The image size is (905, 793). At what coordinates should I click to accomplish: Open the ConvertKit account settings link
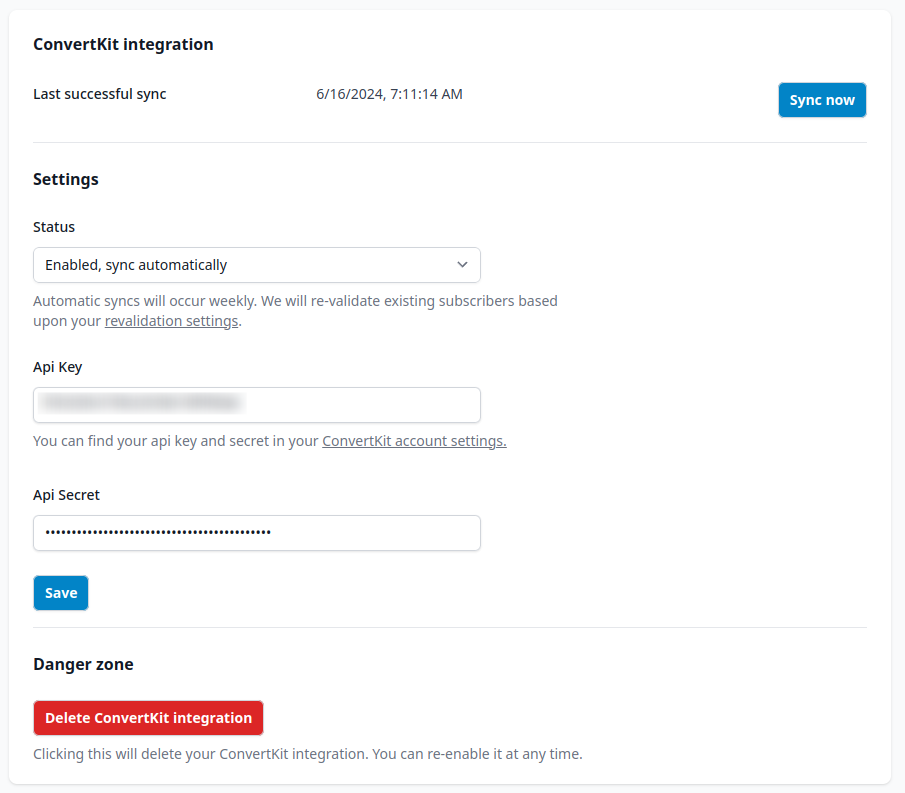414,441
